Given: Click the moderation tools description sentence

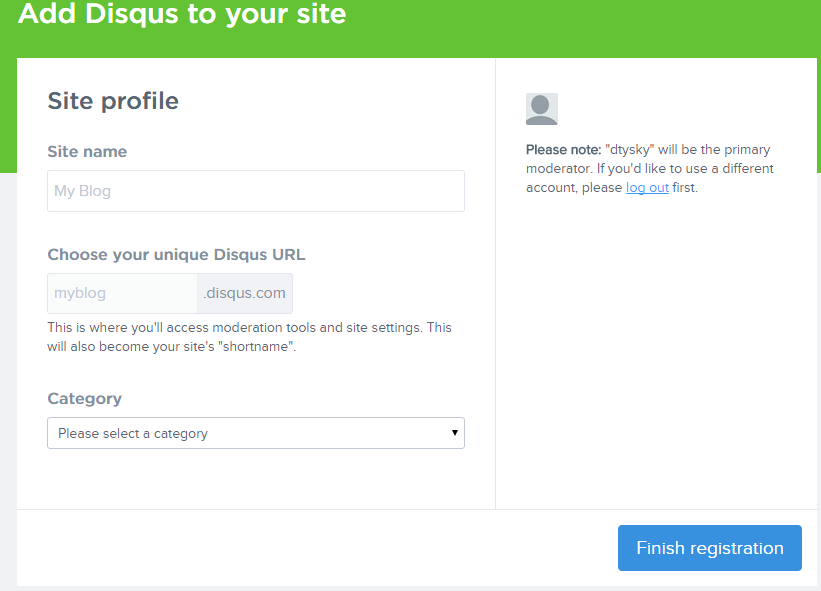Looking at the screenshot, I should click(x=235, y=328).
